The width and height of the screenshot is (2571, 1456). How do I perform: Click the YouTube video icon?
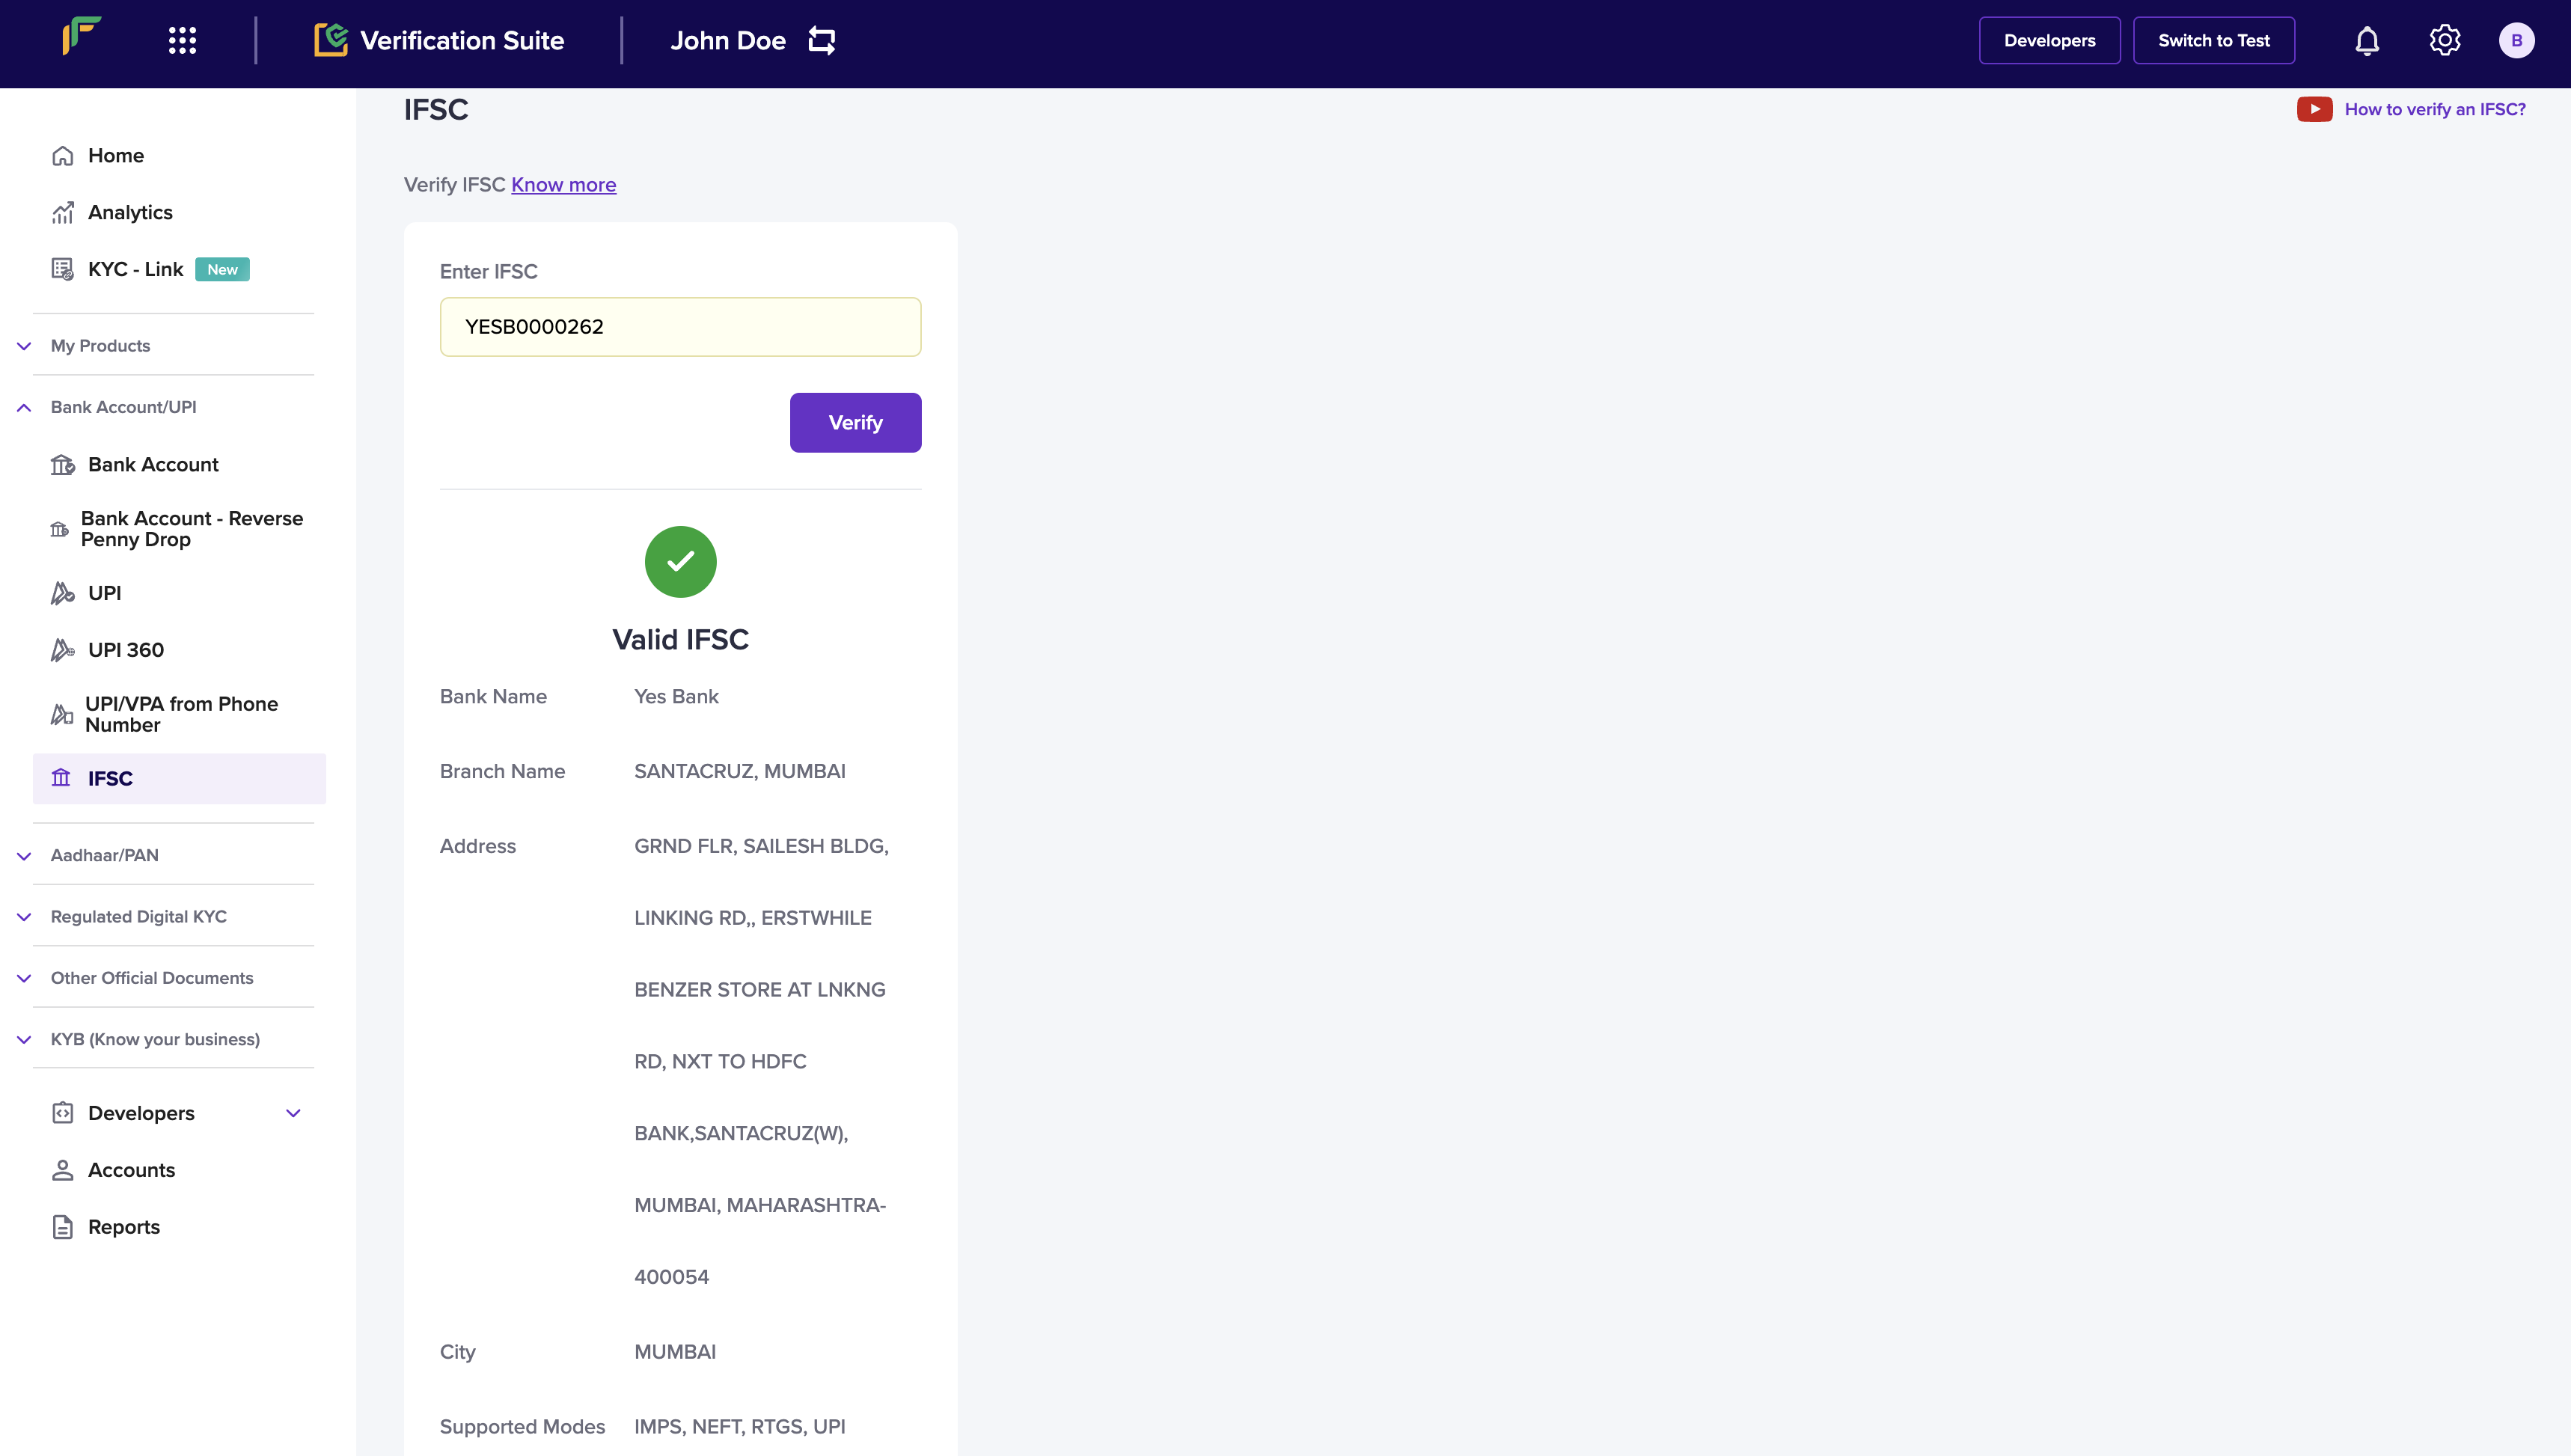[x=2314, y=109]
